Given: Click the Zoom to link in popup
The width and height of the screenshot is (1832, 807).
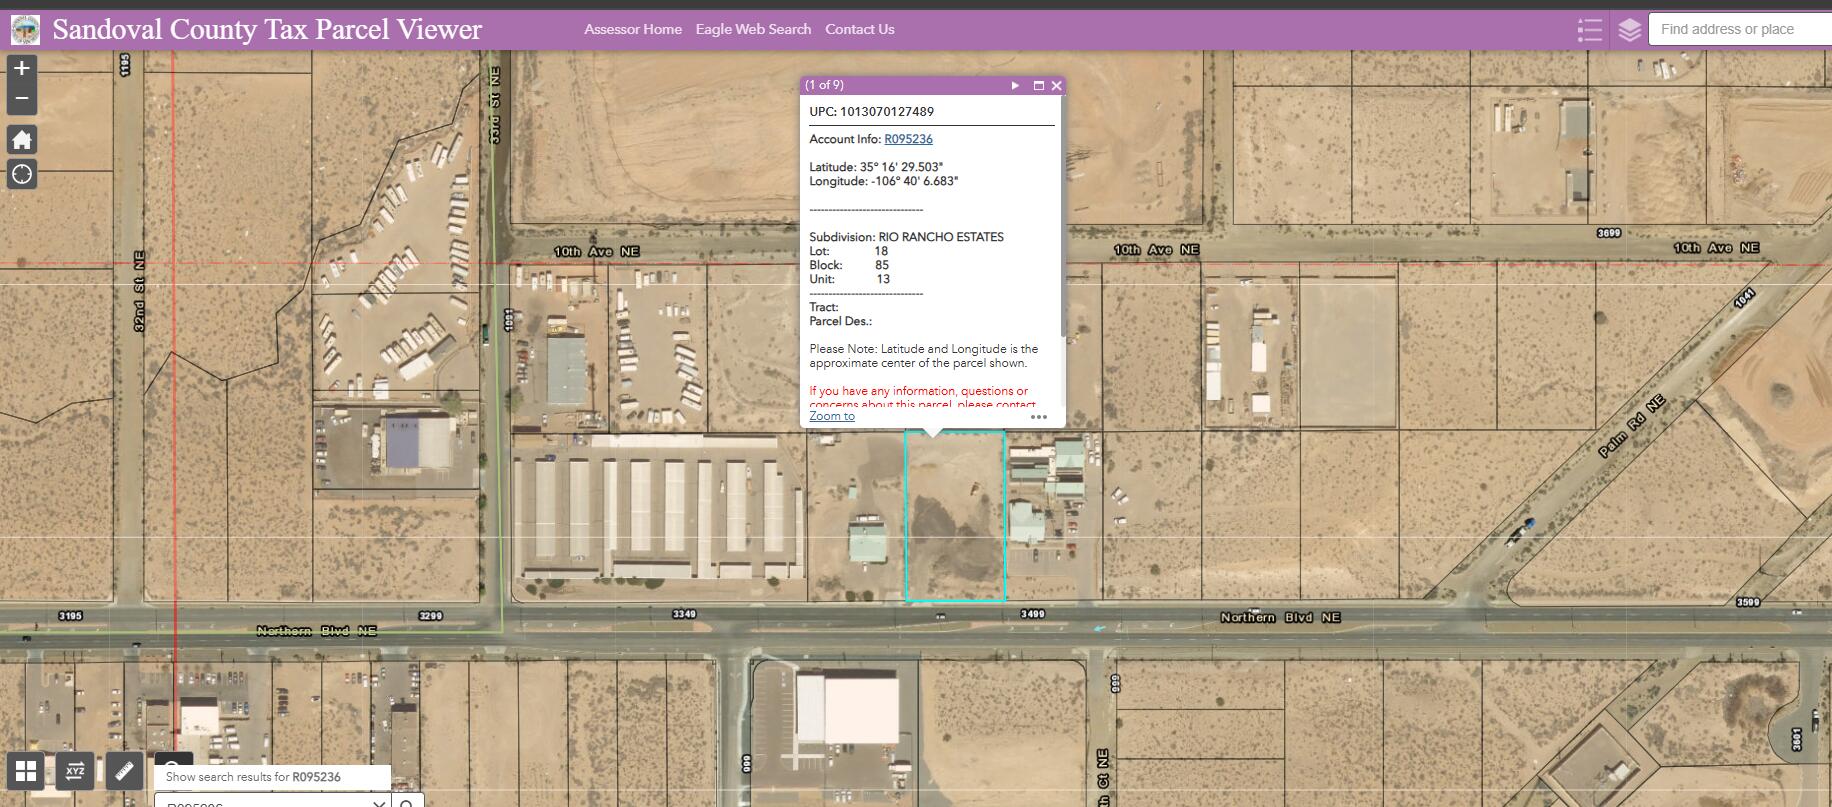Looking at the screenshot, I should pyautogui.click(x=832, y=416).
